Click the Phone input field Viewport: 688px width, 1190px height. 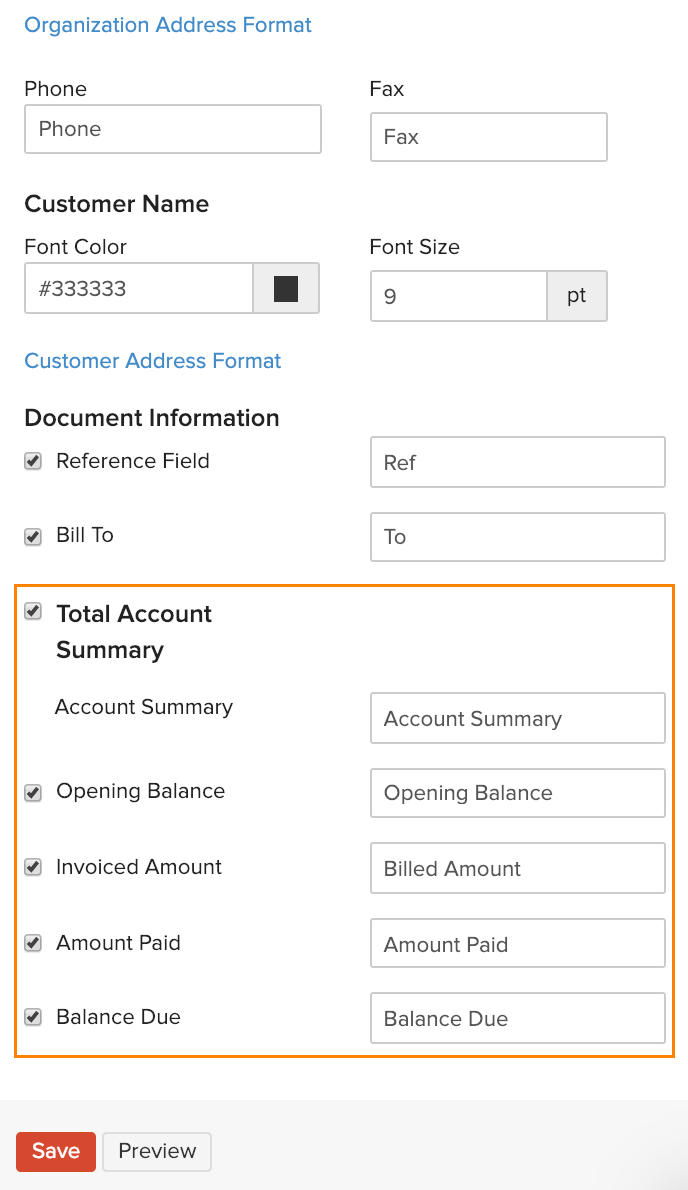click(173, 129)
